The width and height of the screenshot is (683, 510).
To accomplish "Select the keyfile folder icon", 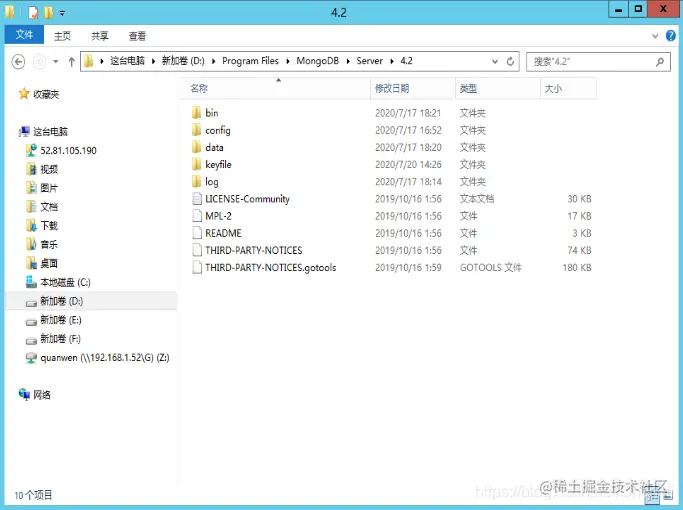I will (x=196, y=164).
